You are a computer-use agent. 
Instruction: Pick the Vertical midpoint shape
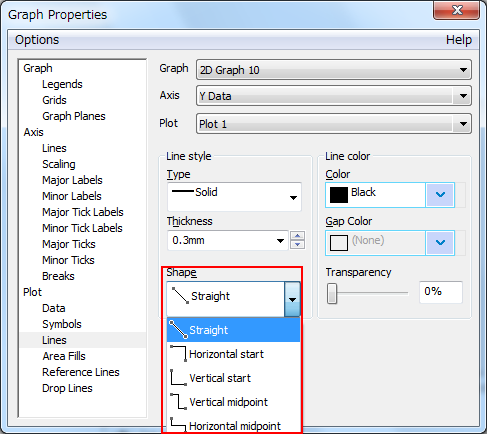click(233, 402)
